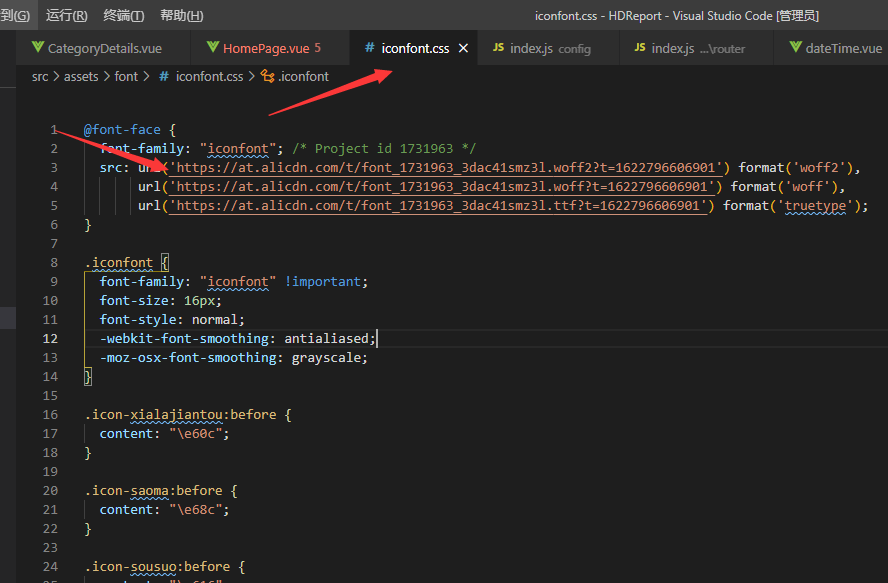Click assets in the breadcrumb

tap(81, 76)
